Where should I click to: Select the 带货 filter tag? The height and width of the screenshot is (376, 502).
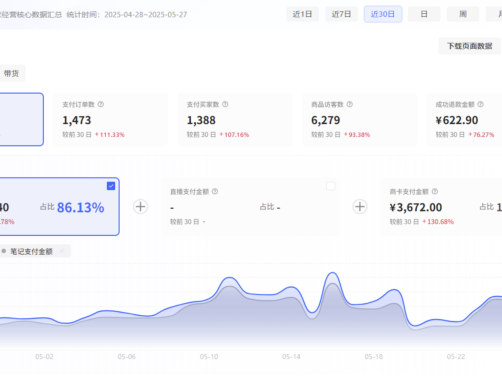11,73
